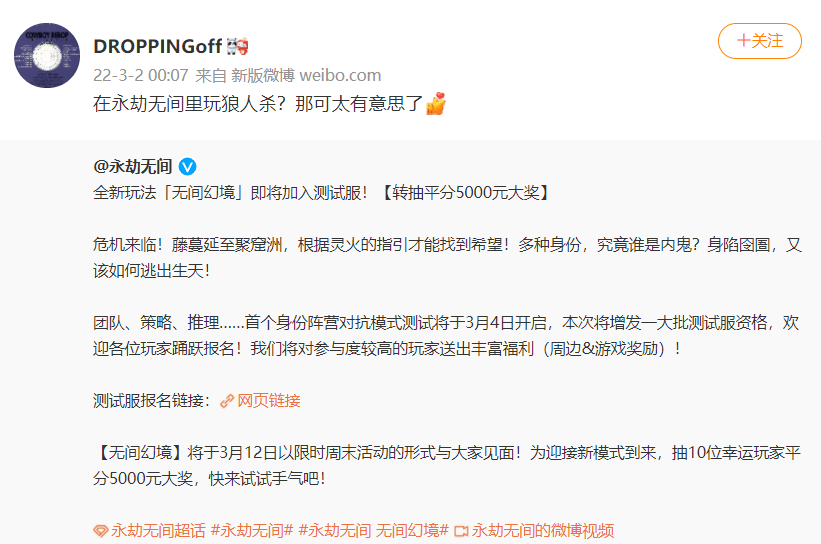This screenshot has height=544, width=821.
Task: Open the 网页链接 signup link
Action: (x=269, y=401)
